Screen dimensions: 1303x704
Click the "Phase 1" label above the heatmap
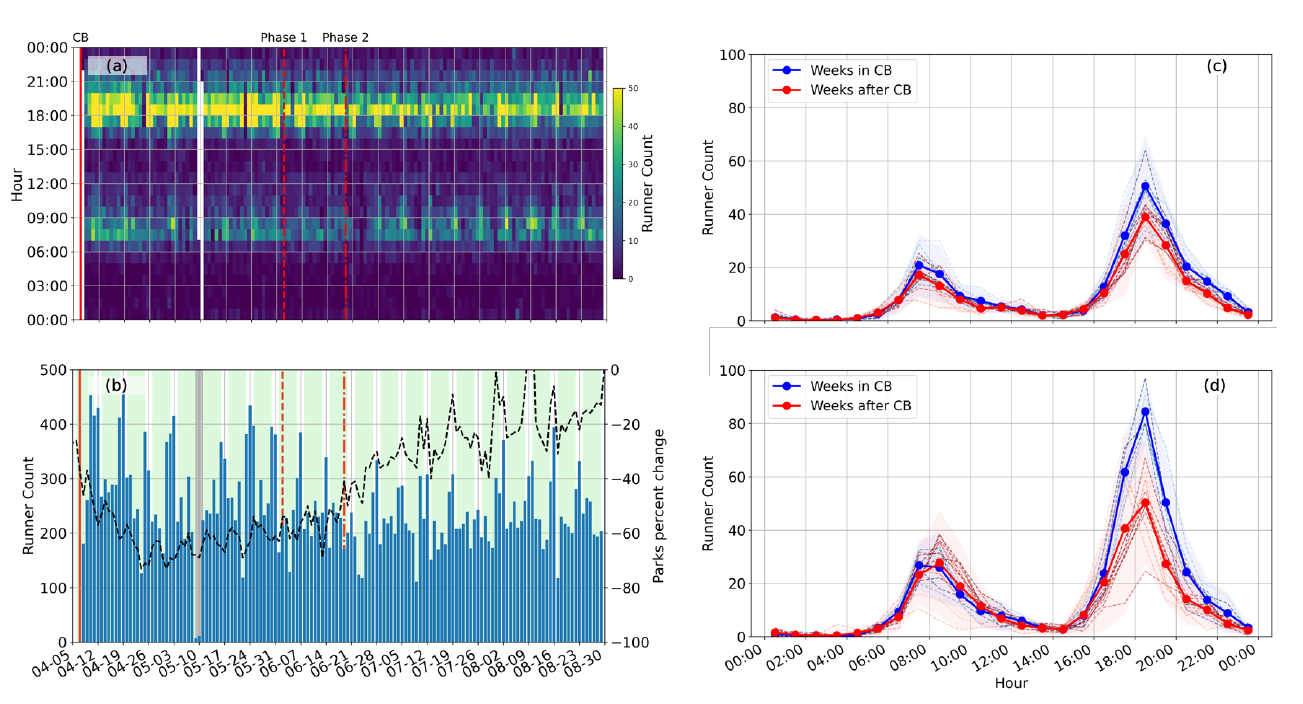coord(284,38)
